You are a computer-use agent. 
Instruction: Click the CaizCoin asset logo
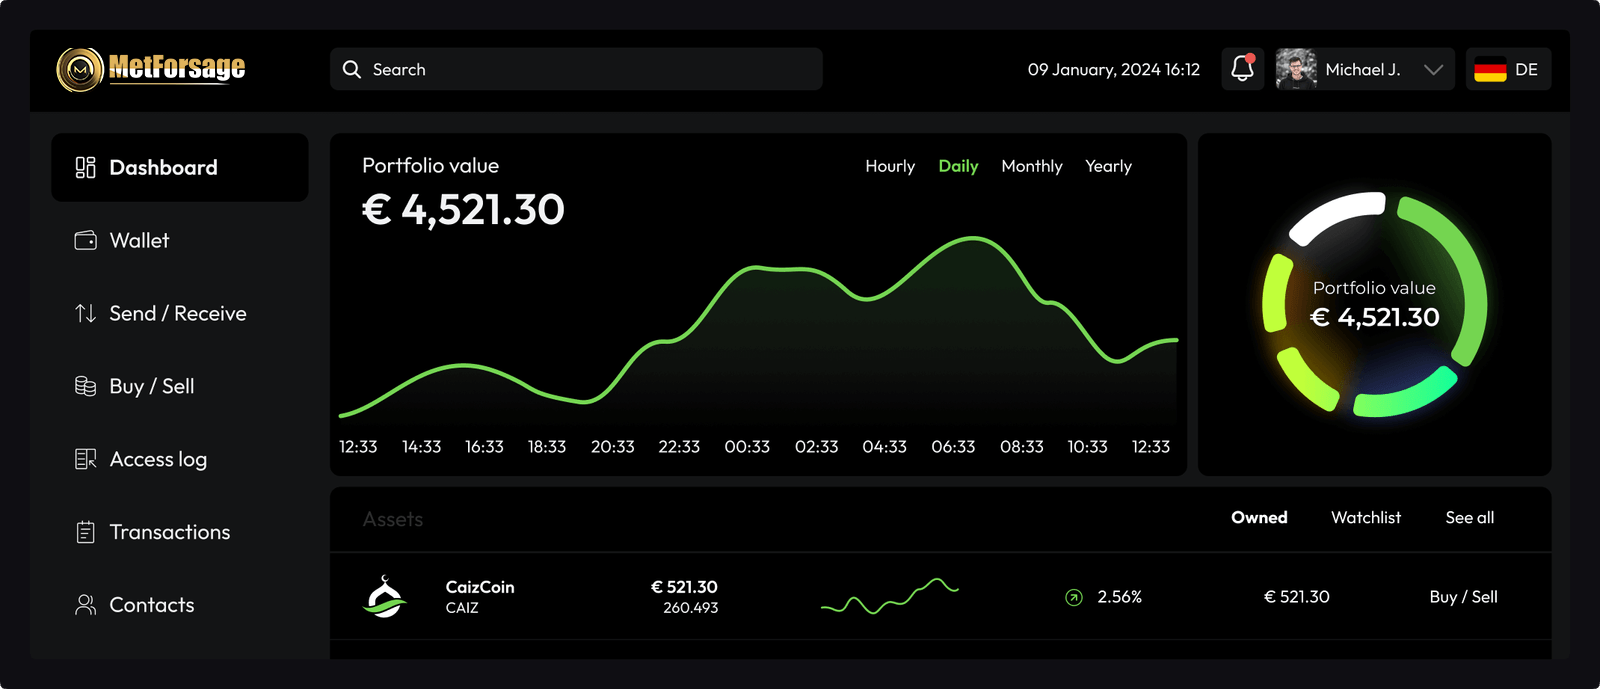coord(384,597)
